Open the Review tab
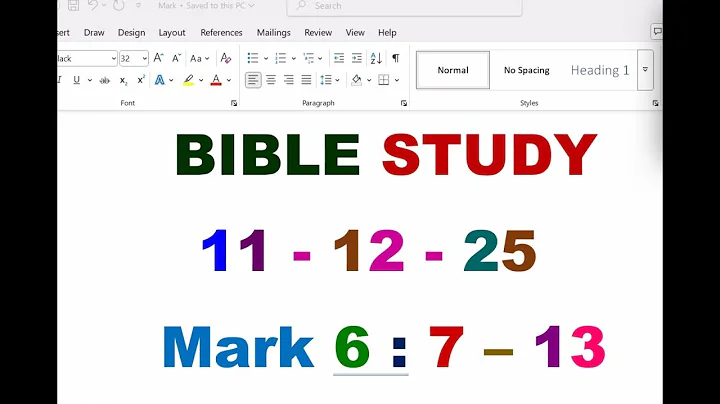 click(318, 33)
